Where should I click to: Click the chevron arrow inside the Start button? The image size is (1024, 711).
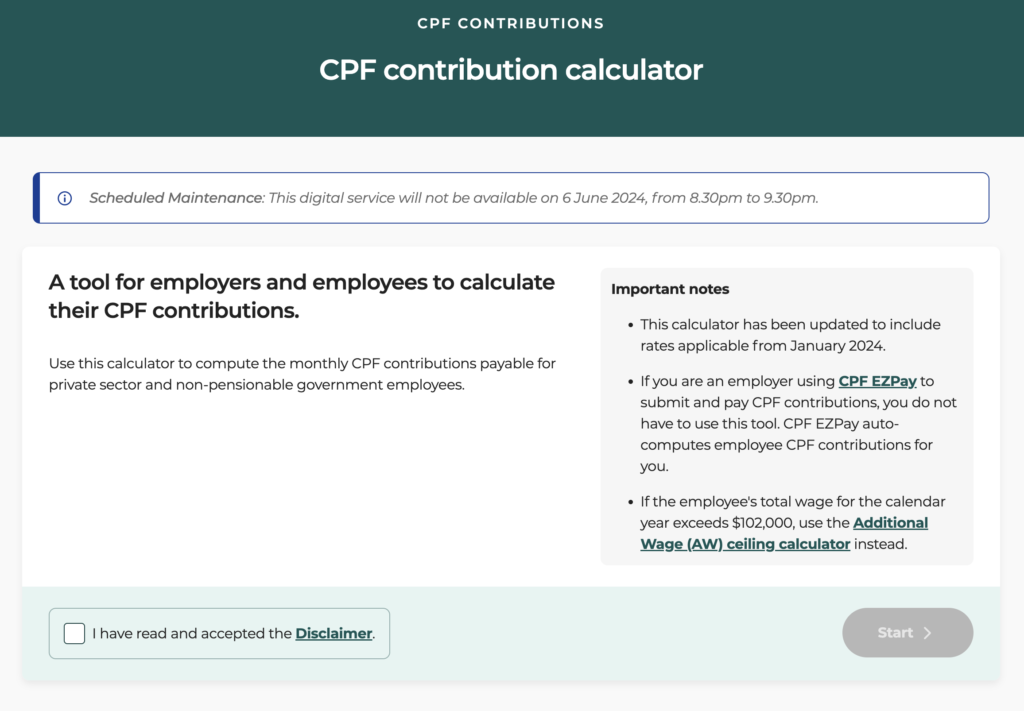(x=928, y=632)
